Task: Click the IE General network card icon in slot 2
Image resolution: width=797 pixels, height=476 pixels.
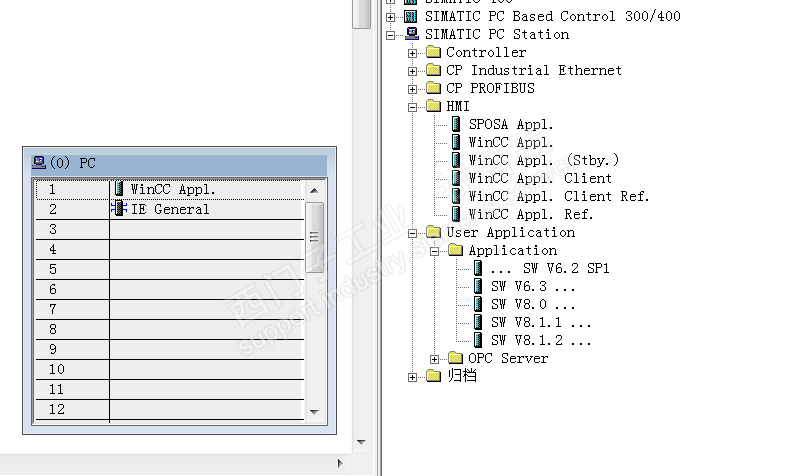Action: click(119, 209)
